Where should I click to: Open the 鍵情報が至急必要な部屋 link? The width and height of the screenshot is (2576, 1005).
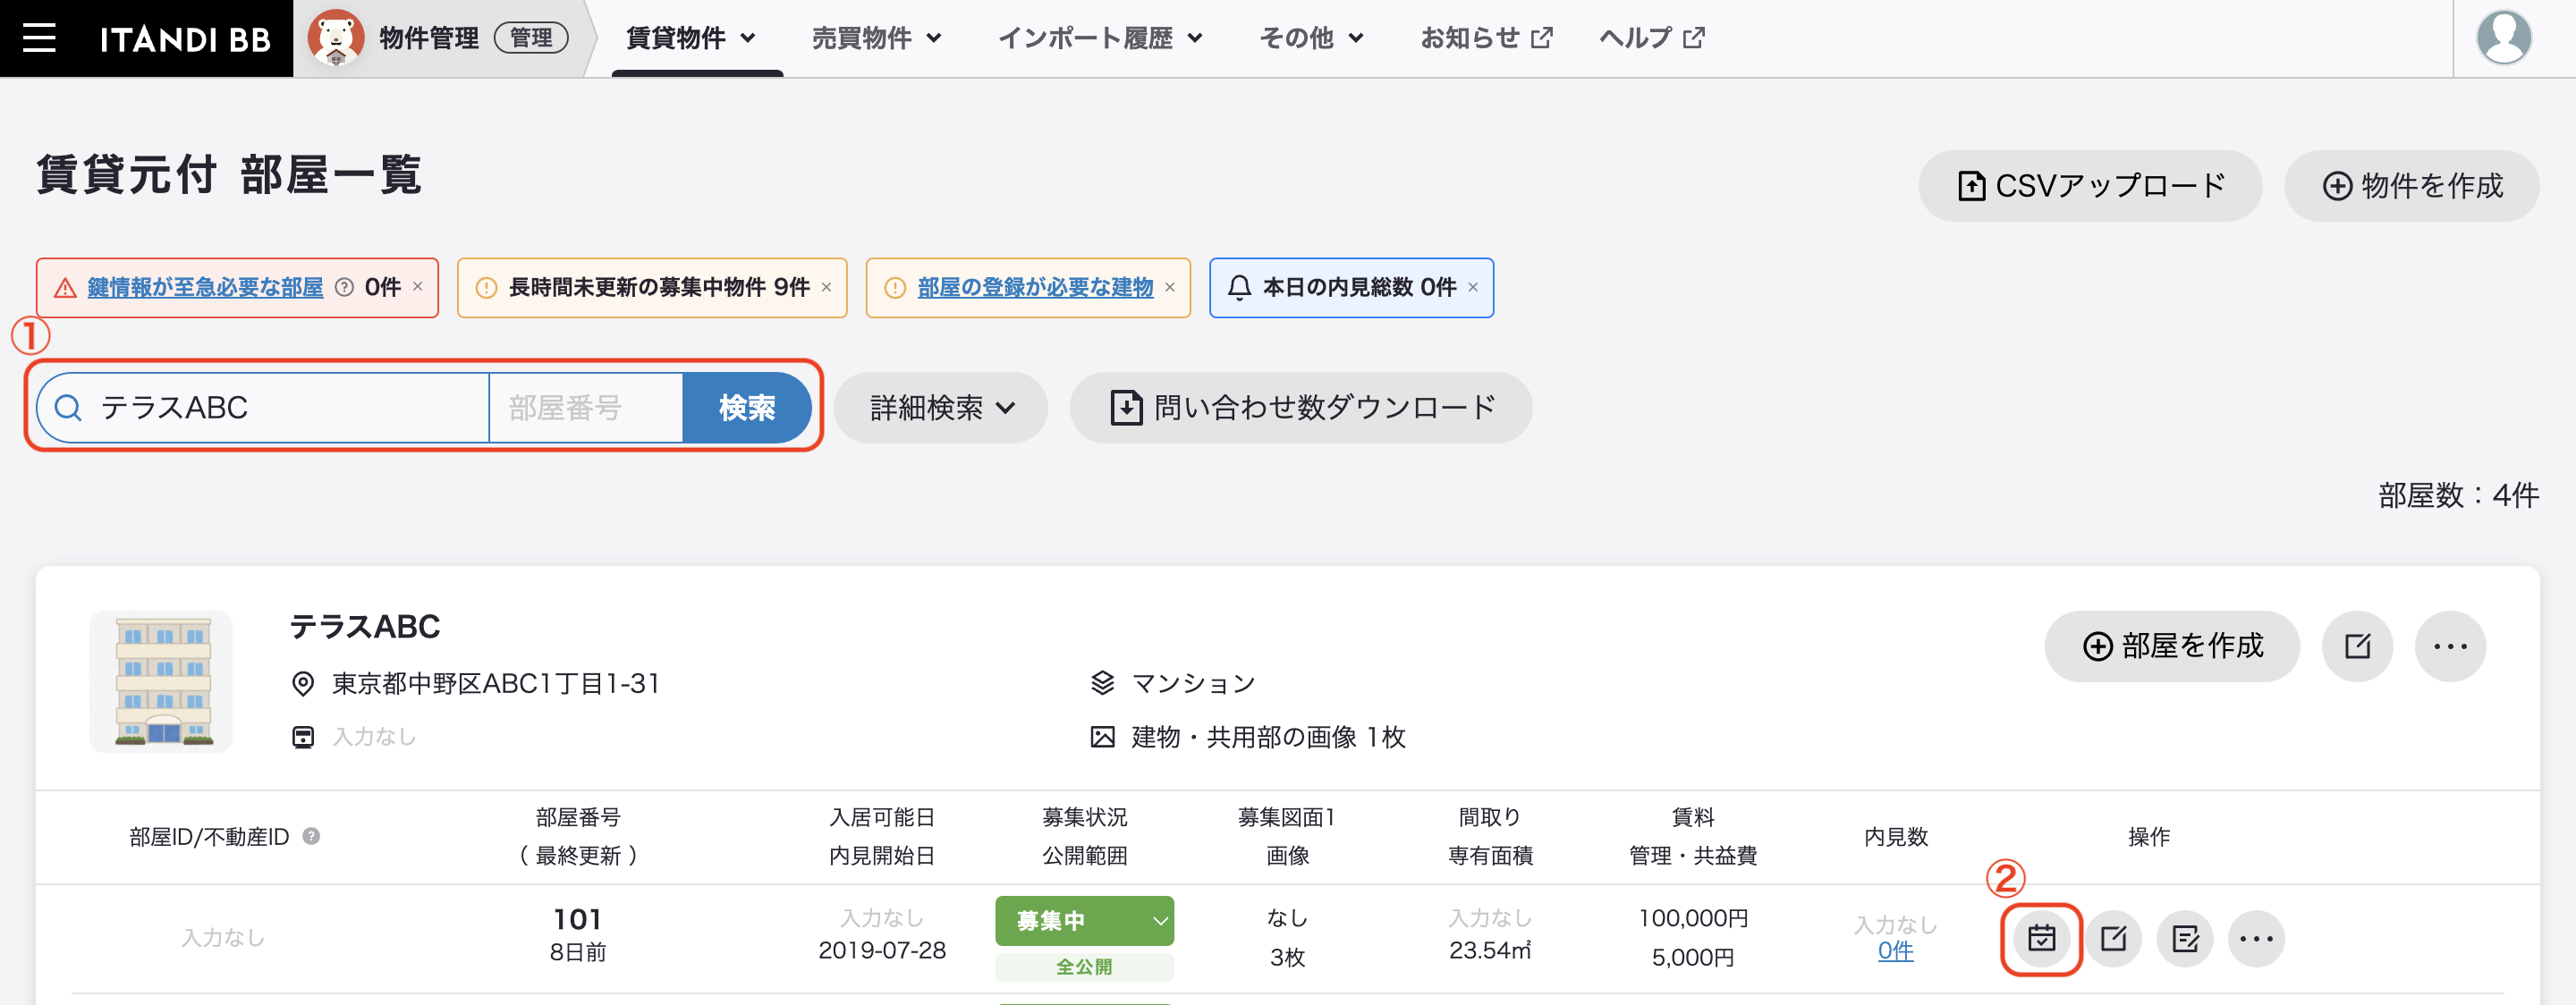pyautogui.click(x=205, y=287)
